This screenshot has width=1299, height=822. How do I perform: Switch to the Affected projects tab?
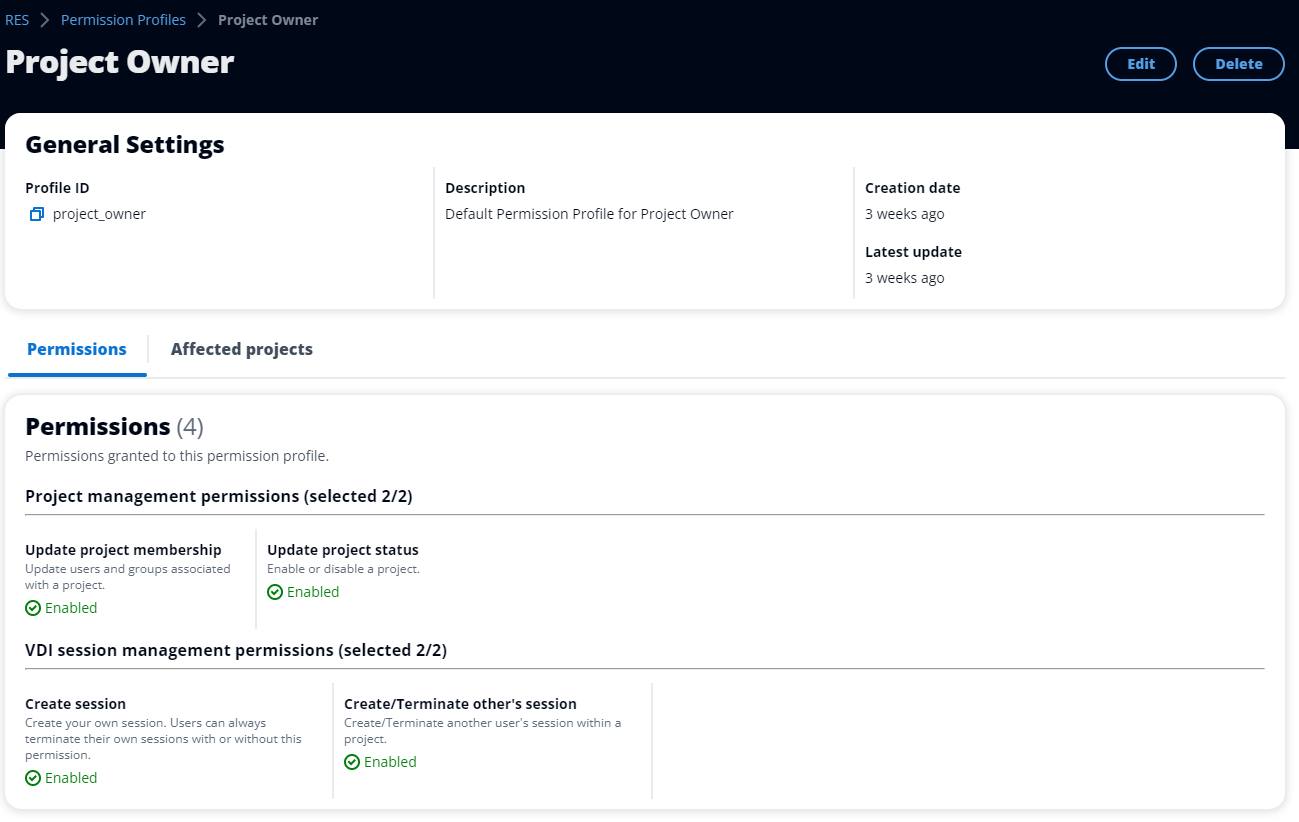coord(241,348)
